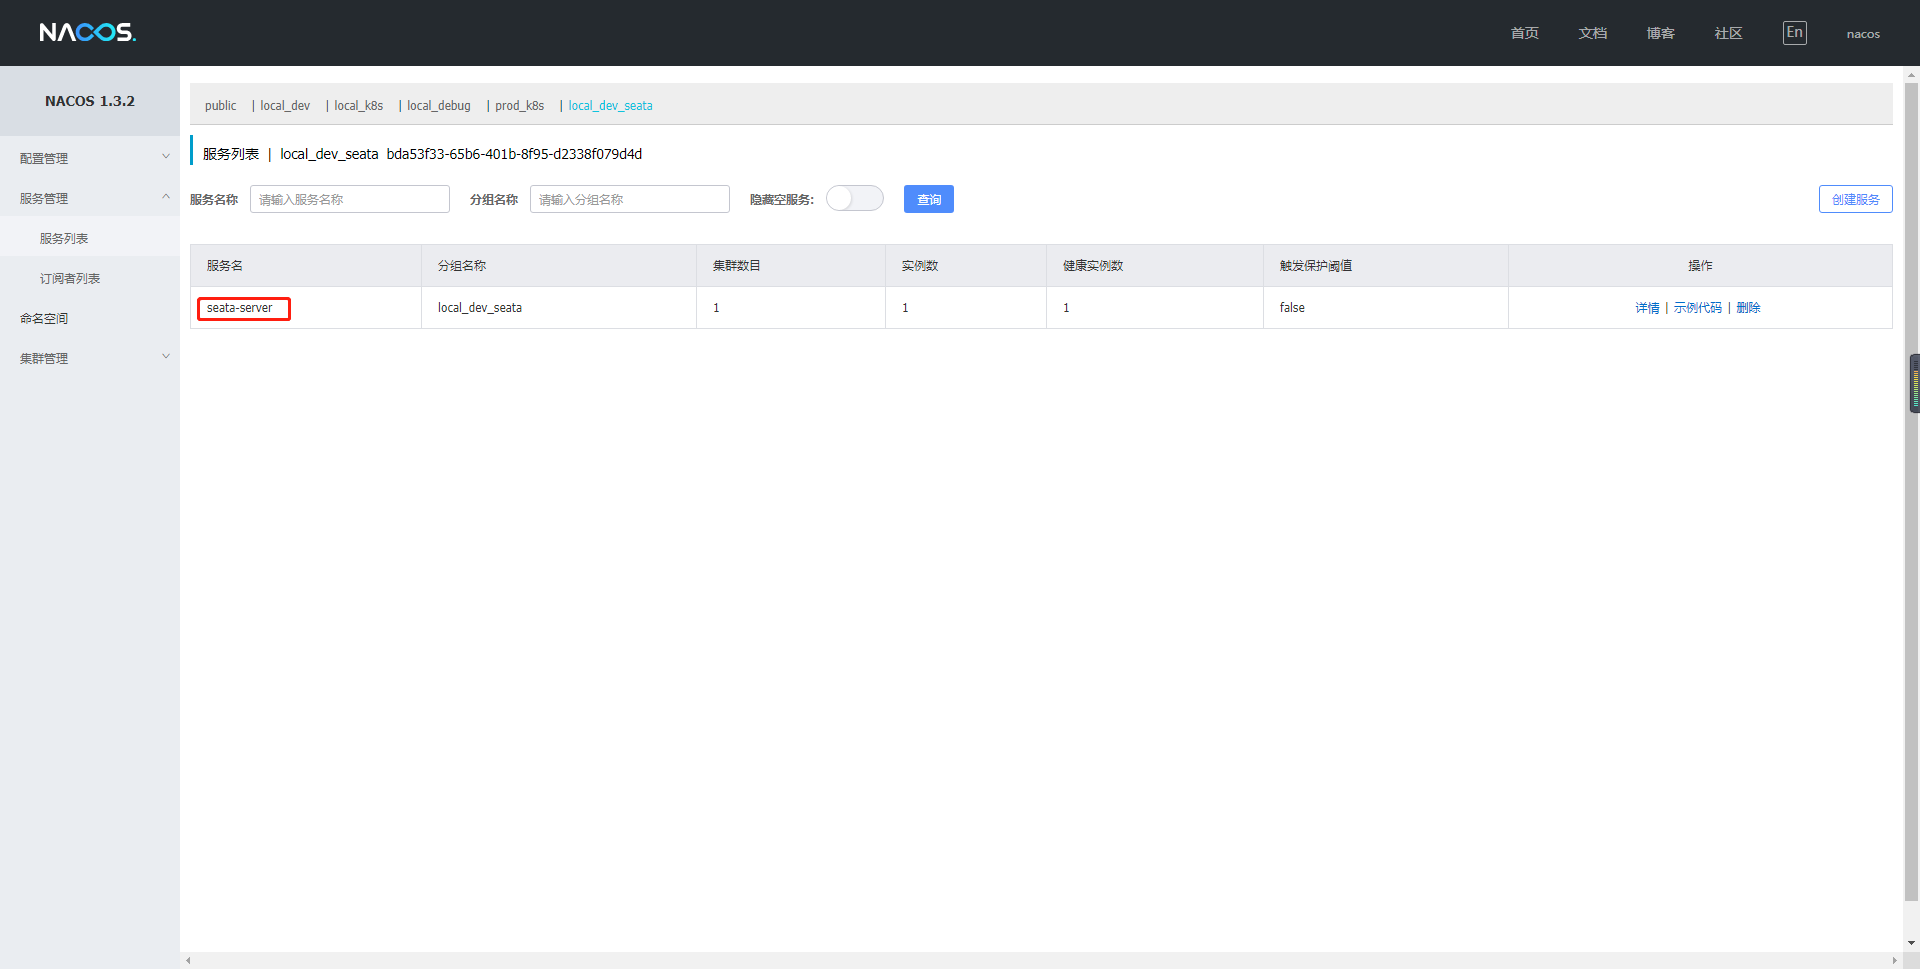The height and width of the screenshot is (969, 1920).
Task: Open the 社区 top navigation link
Action: 1729,33
